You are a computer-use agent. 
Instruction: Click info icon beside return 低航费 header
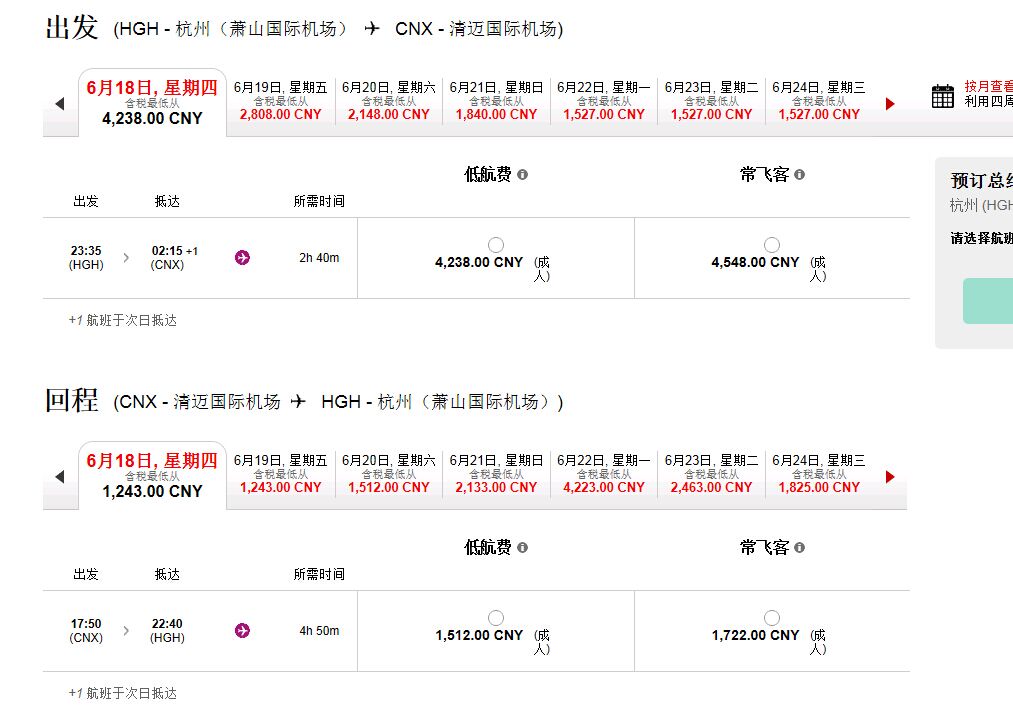(x=523, y=548)
